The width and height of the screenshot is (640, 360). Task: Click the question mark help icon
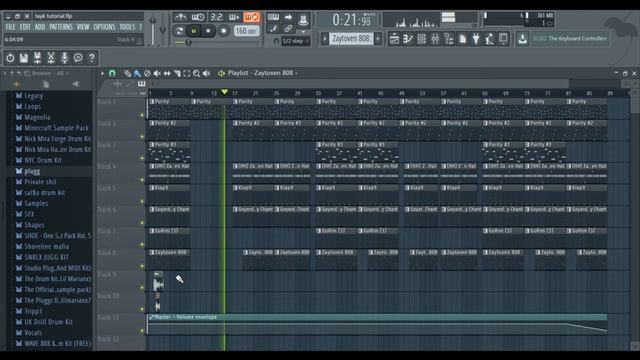(92, 58)
